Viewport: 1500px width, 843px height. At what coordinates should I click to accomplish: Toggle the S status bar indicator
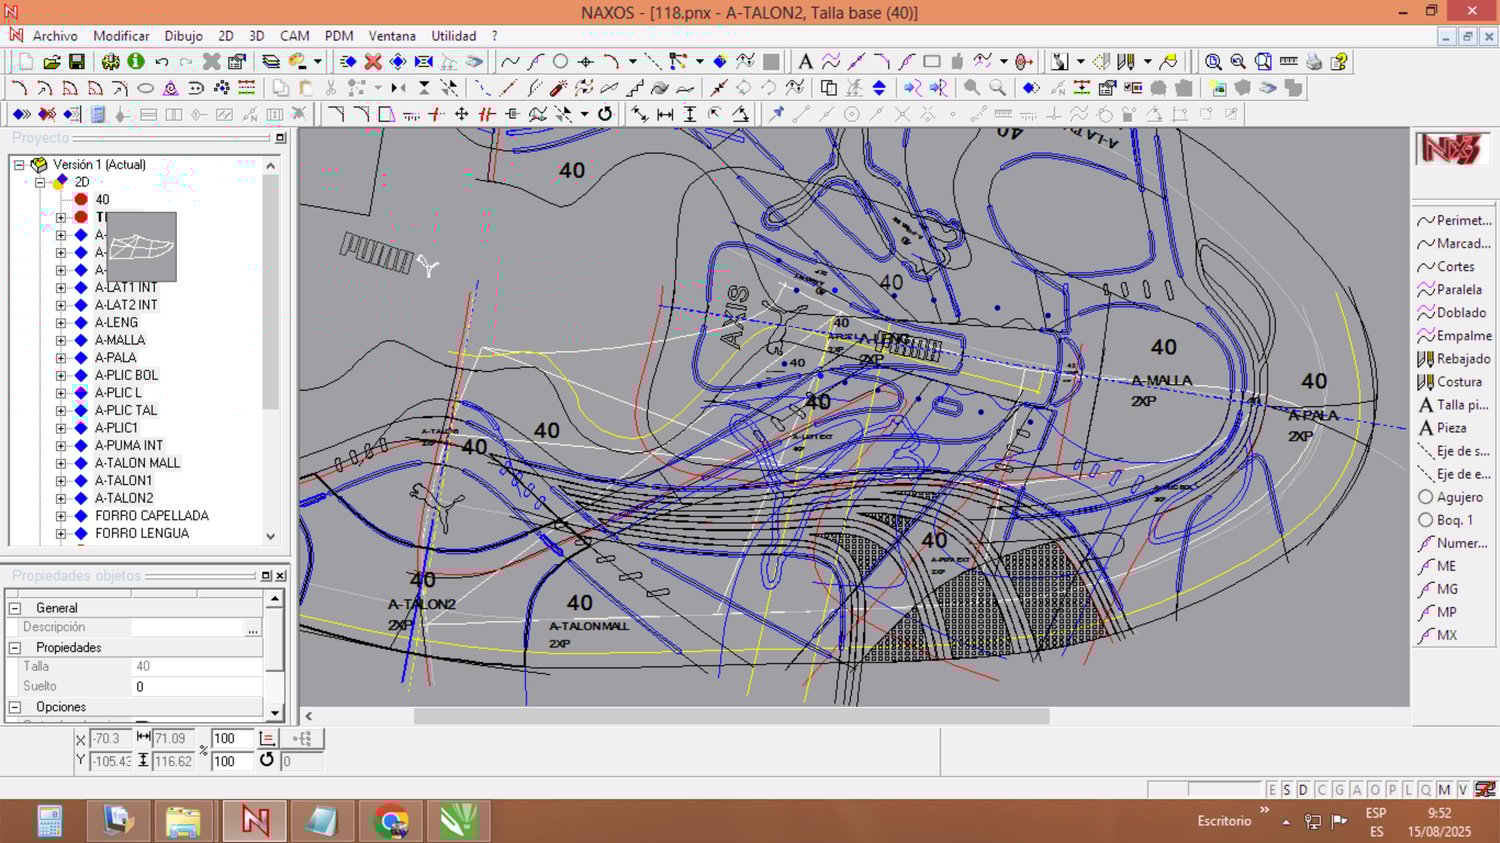click(x=1287, y=790)
